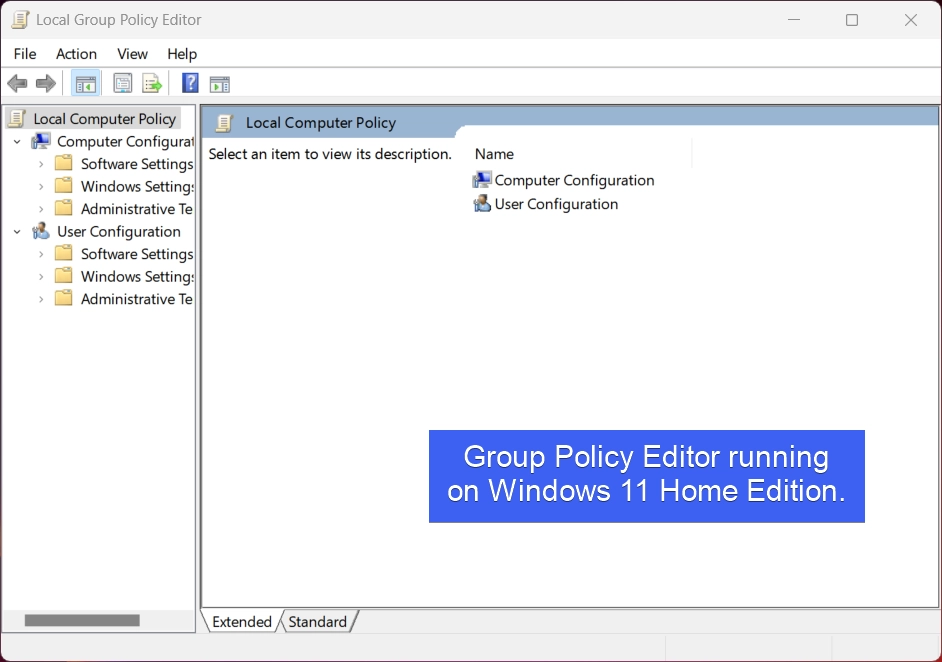
Task: Open the Action menu
Action: tap(76, 54)
